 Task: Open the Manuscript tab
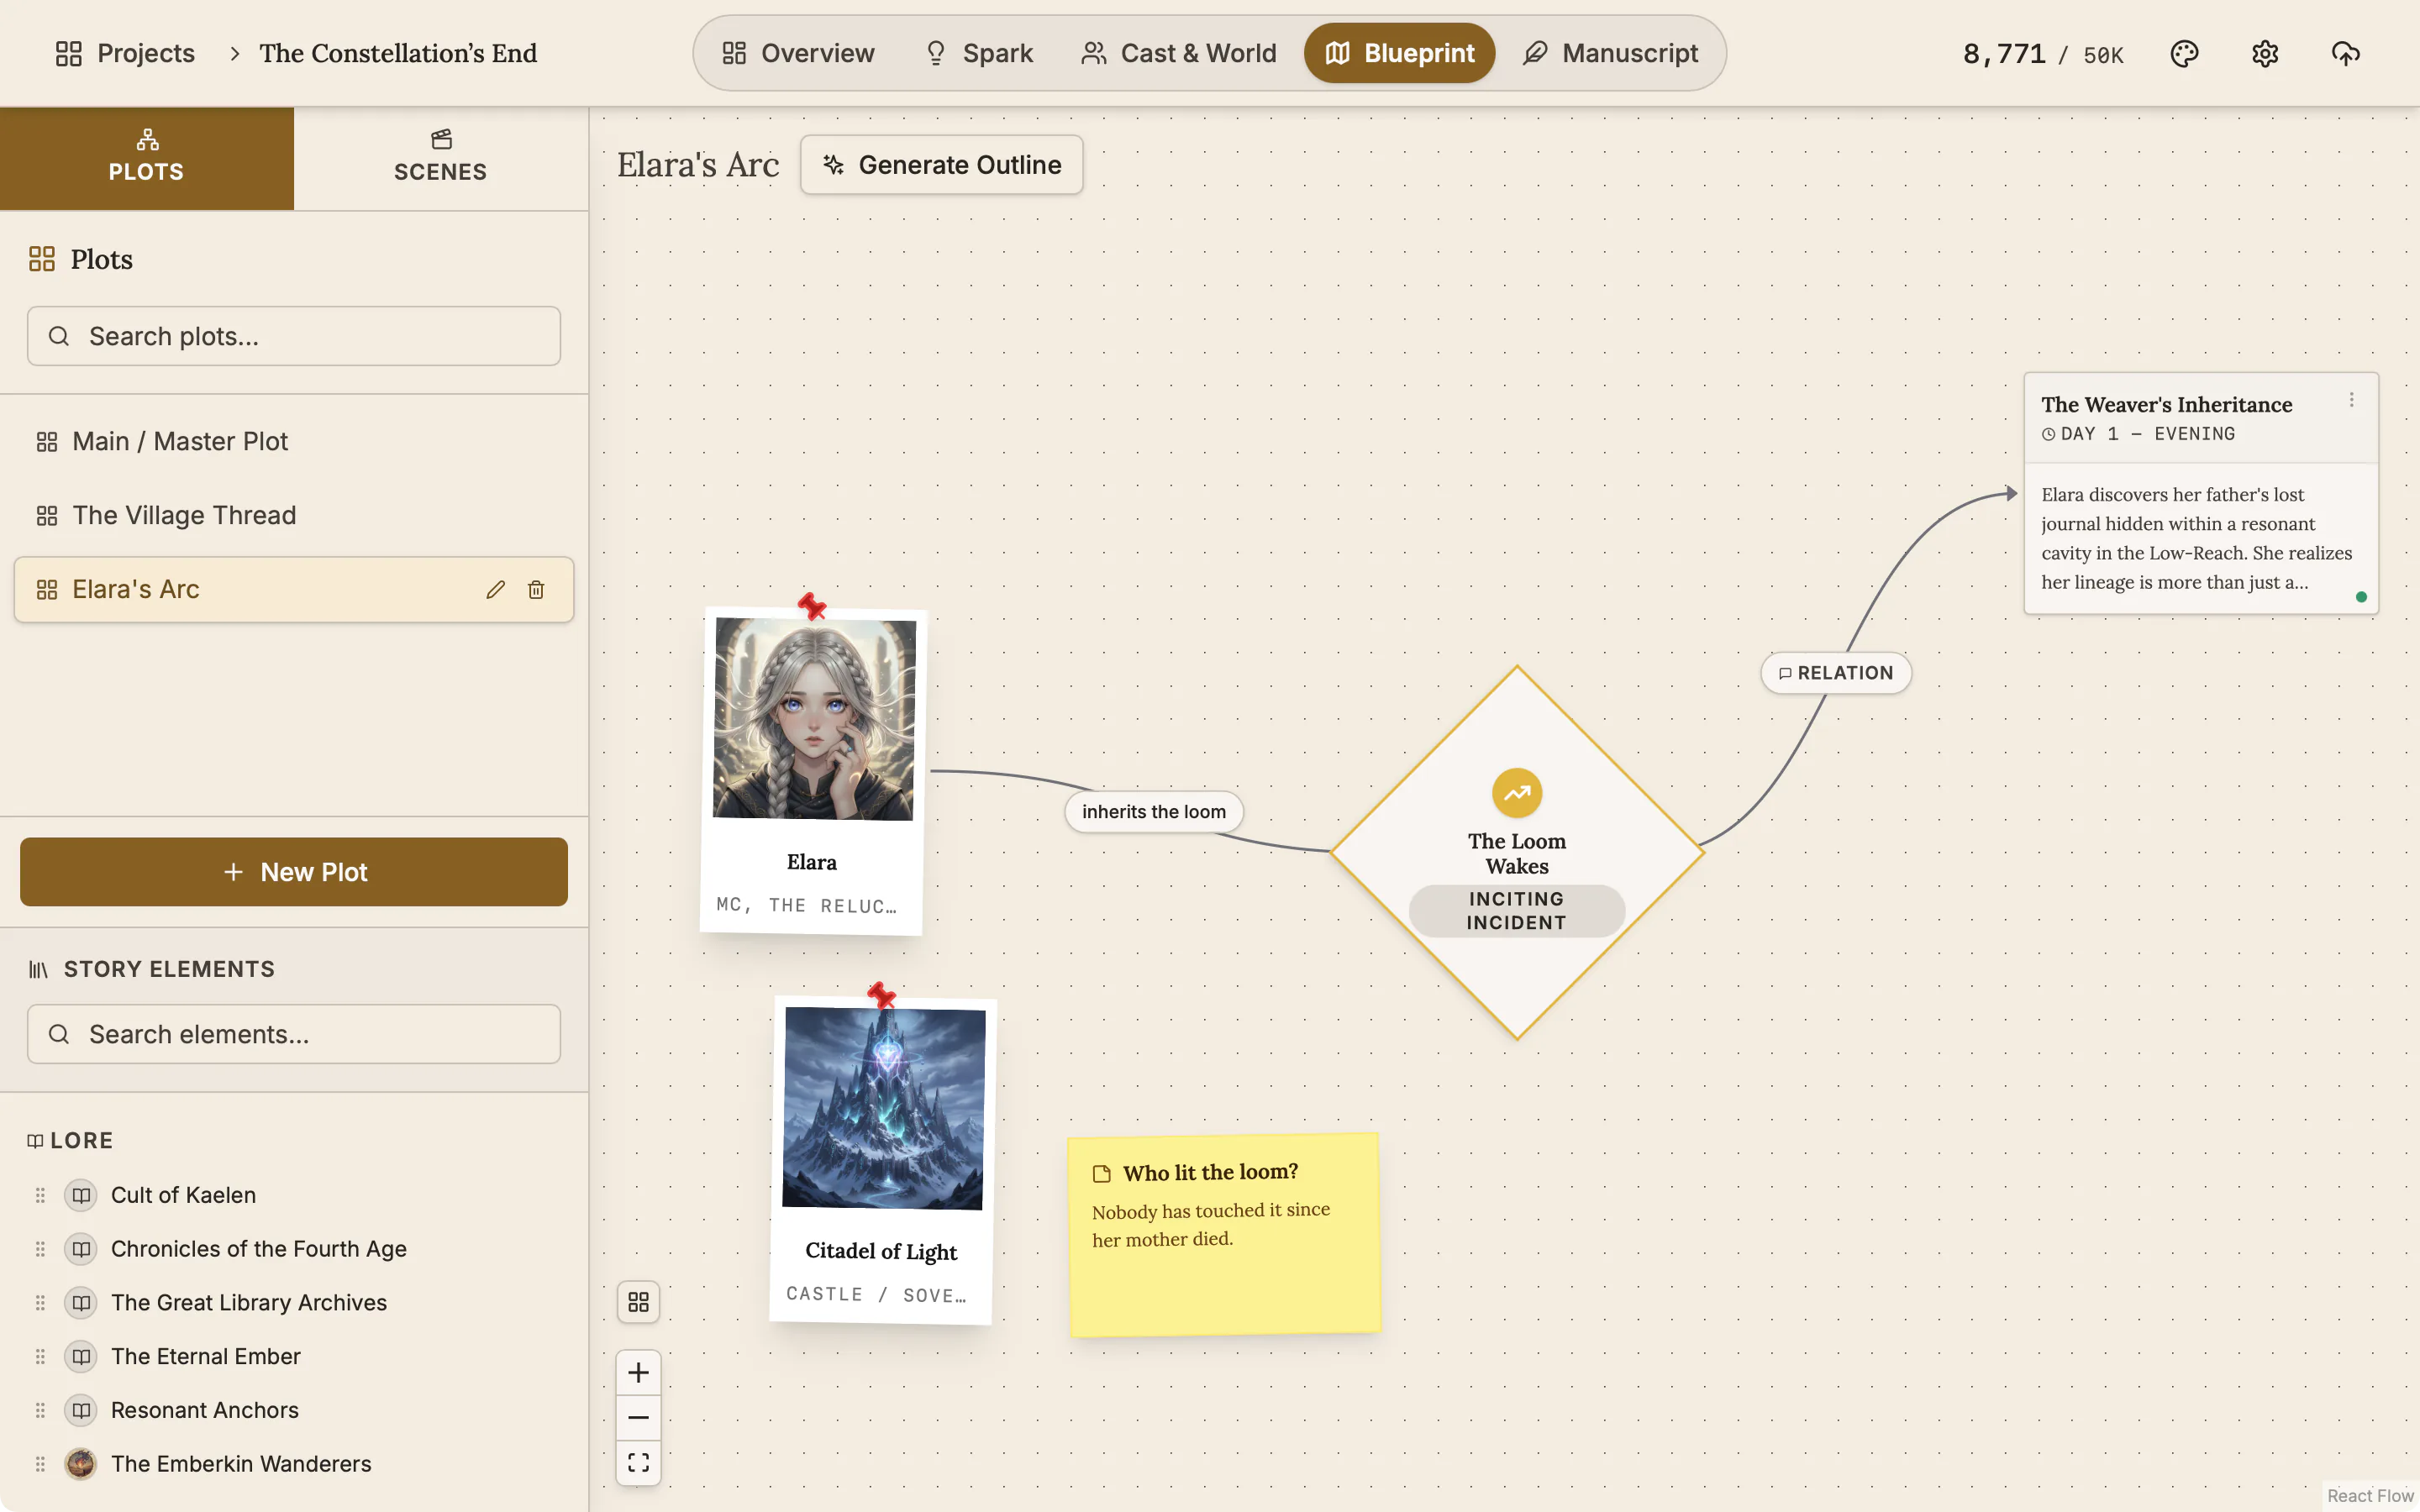1610,53
